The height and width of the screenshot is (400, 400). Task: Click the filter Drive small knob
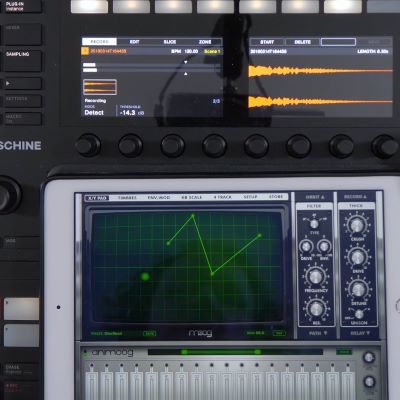[x=306, y=247]
